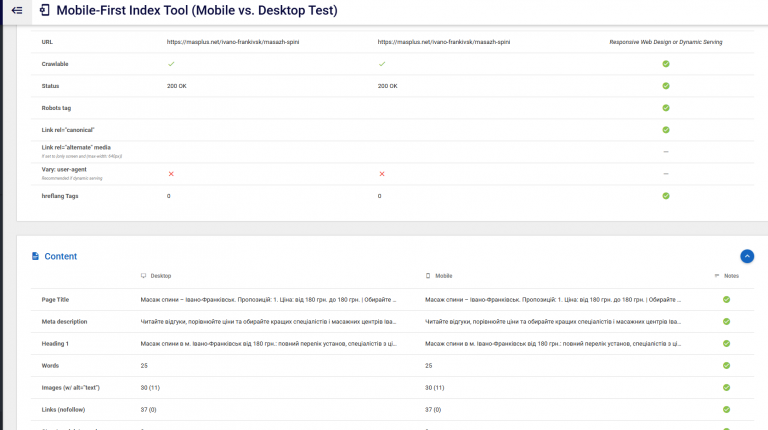Viewport: 768px width, 430px height.
Task: Click the Words row green check note
Action: click(x=726, y=365)
